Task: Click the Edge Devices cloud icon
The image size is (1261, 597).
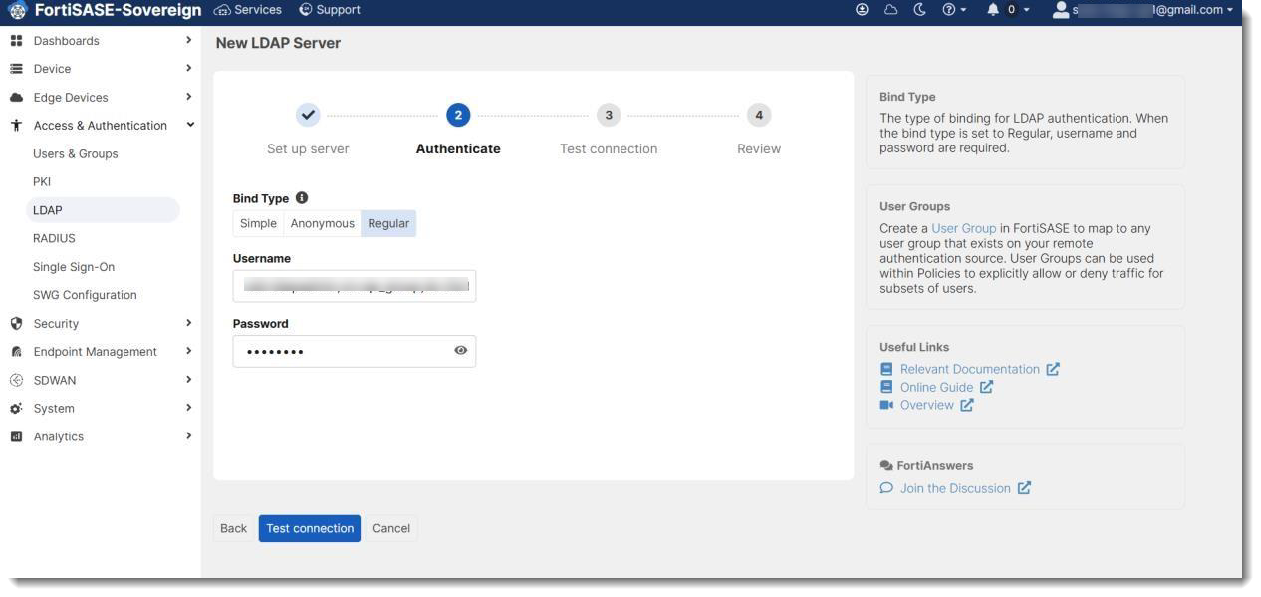Action: click(16, 98)
